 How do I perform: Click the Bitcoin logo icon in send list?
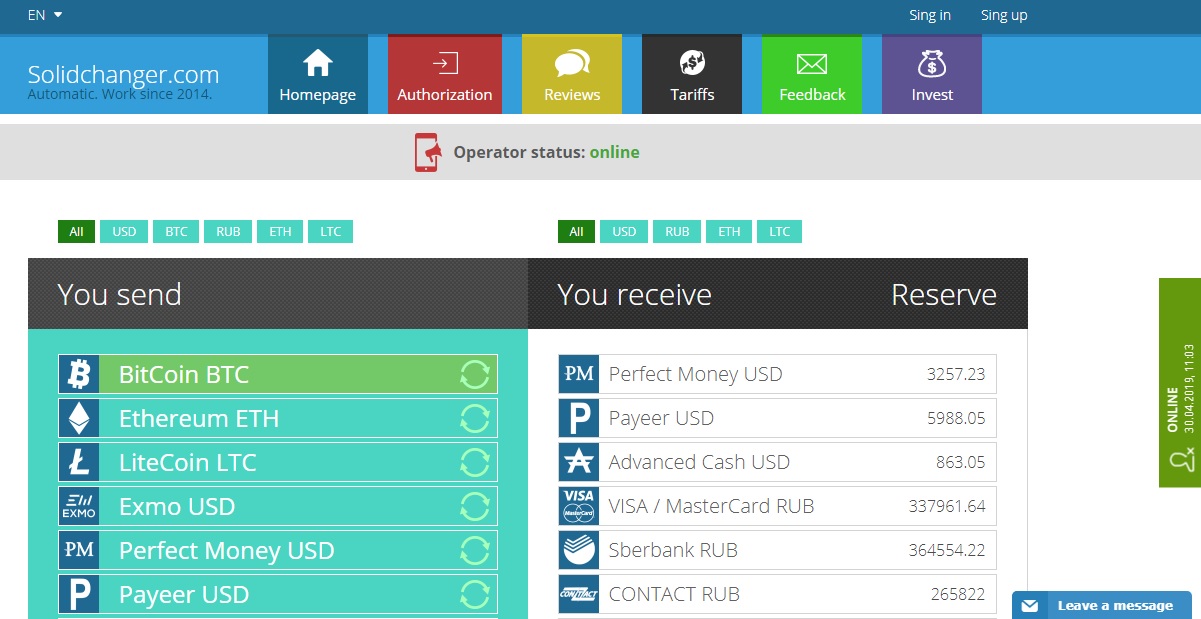[79, 374]
